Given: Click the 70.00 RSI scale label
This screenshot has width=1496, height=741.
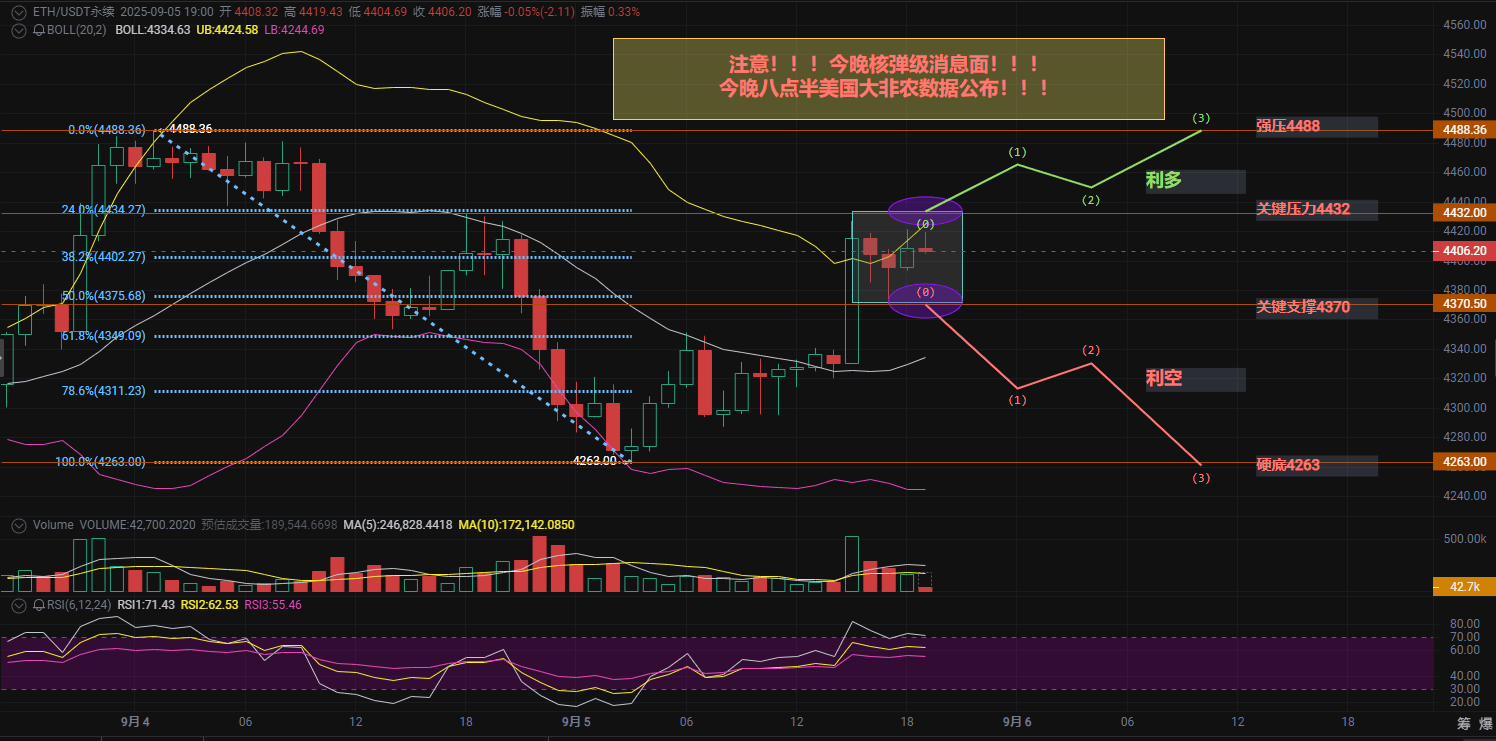Looking at the screenshot, I should click(x=1463, y=636).
